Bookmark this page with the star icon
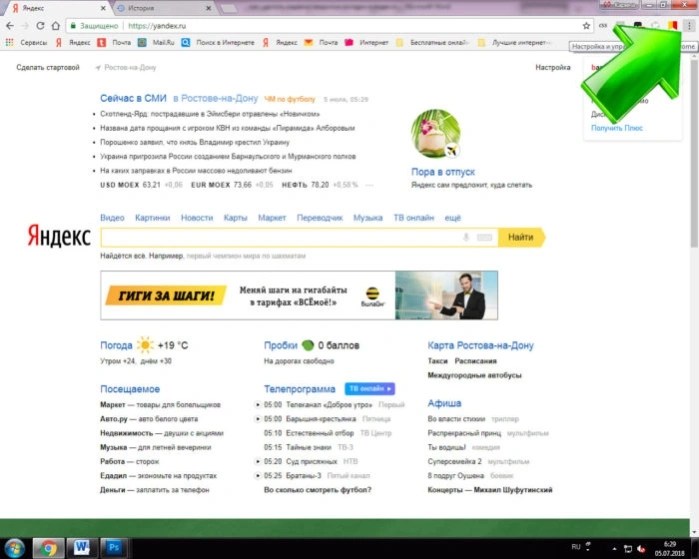 click(586, 26)
